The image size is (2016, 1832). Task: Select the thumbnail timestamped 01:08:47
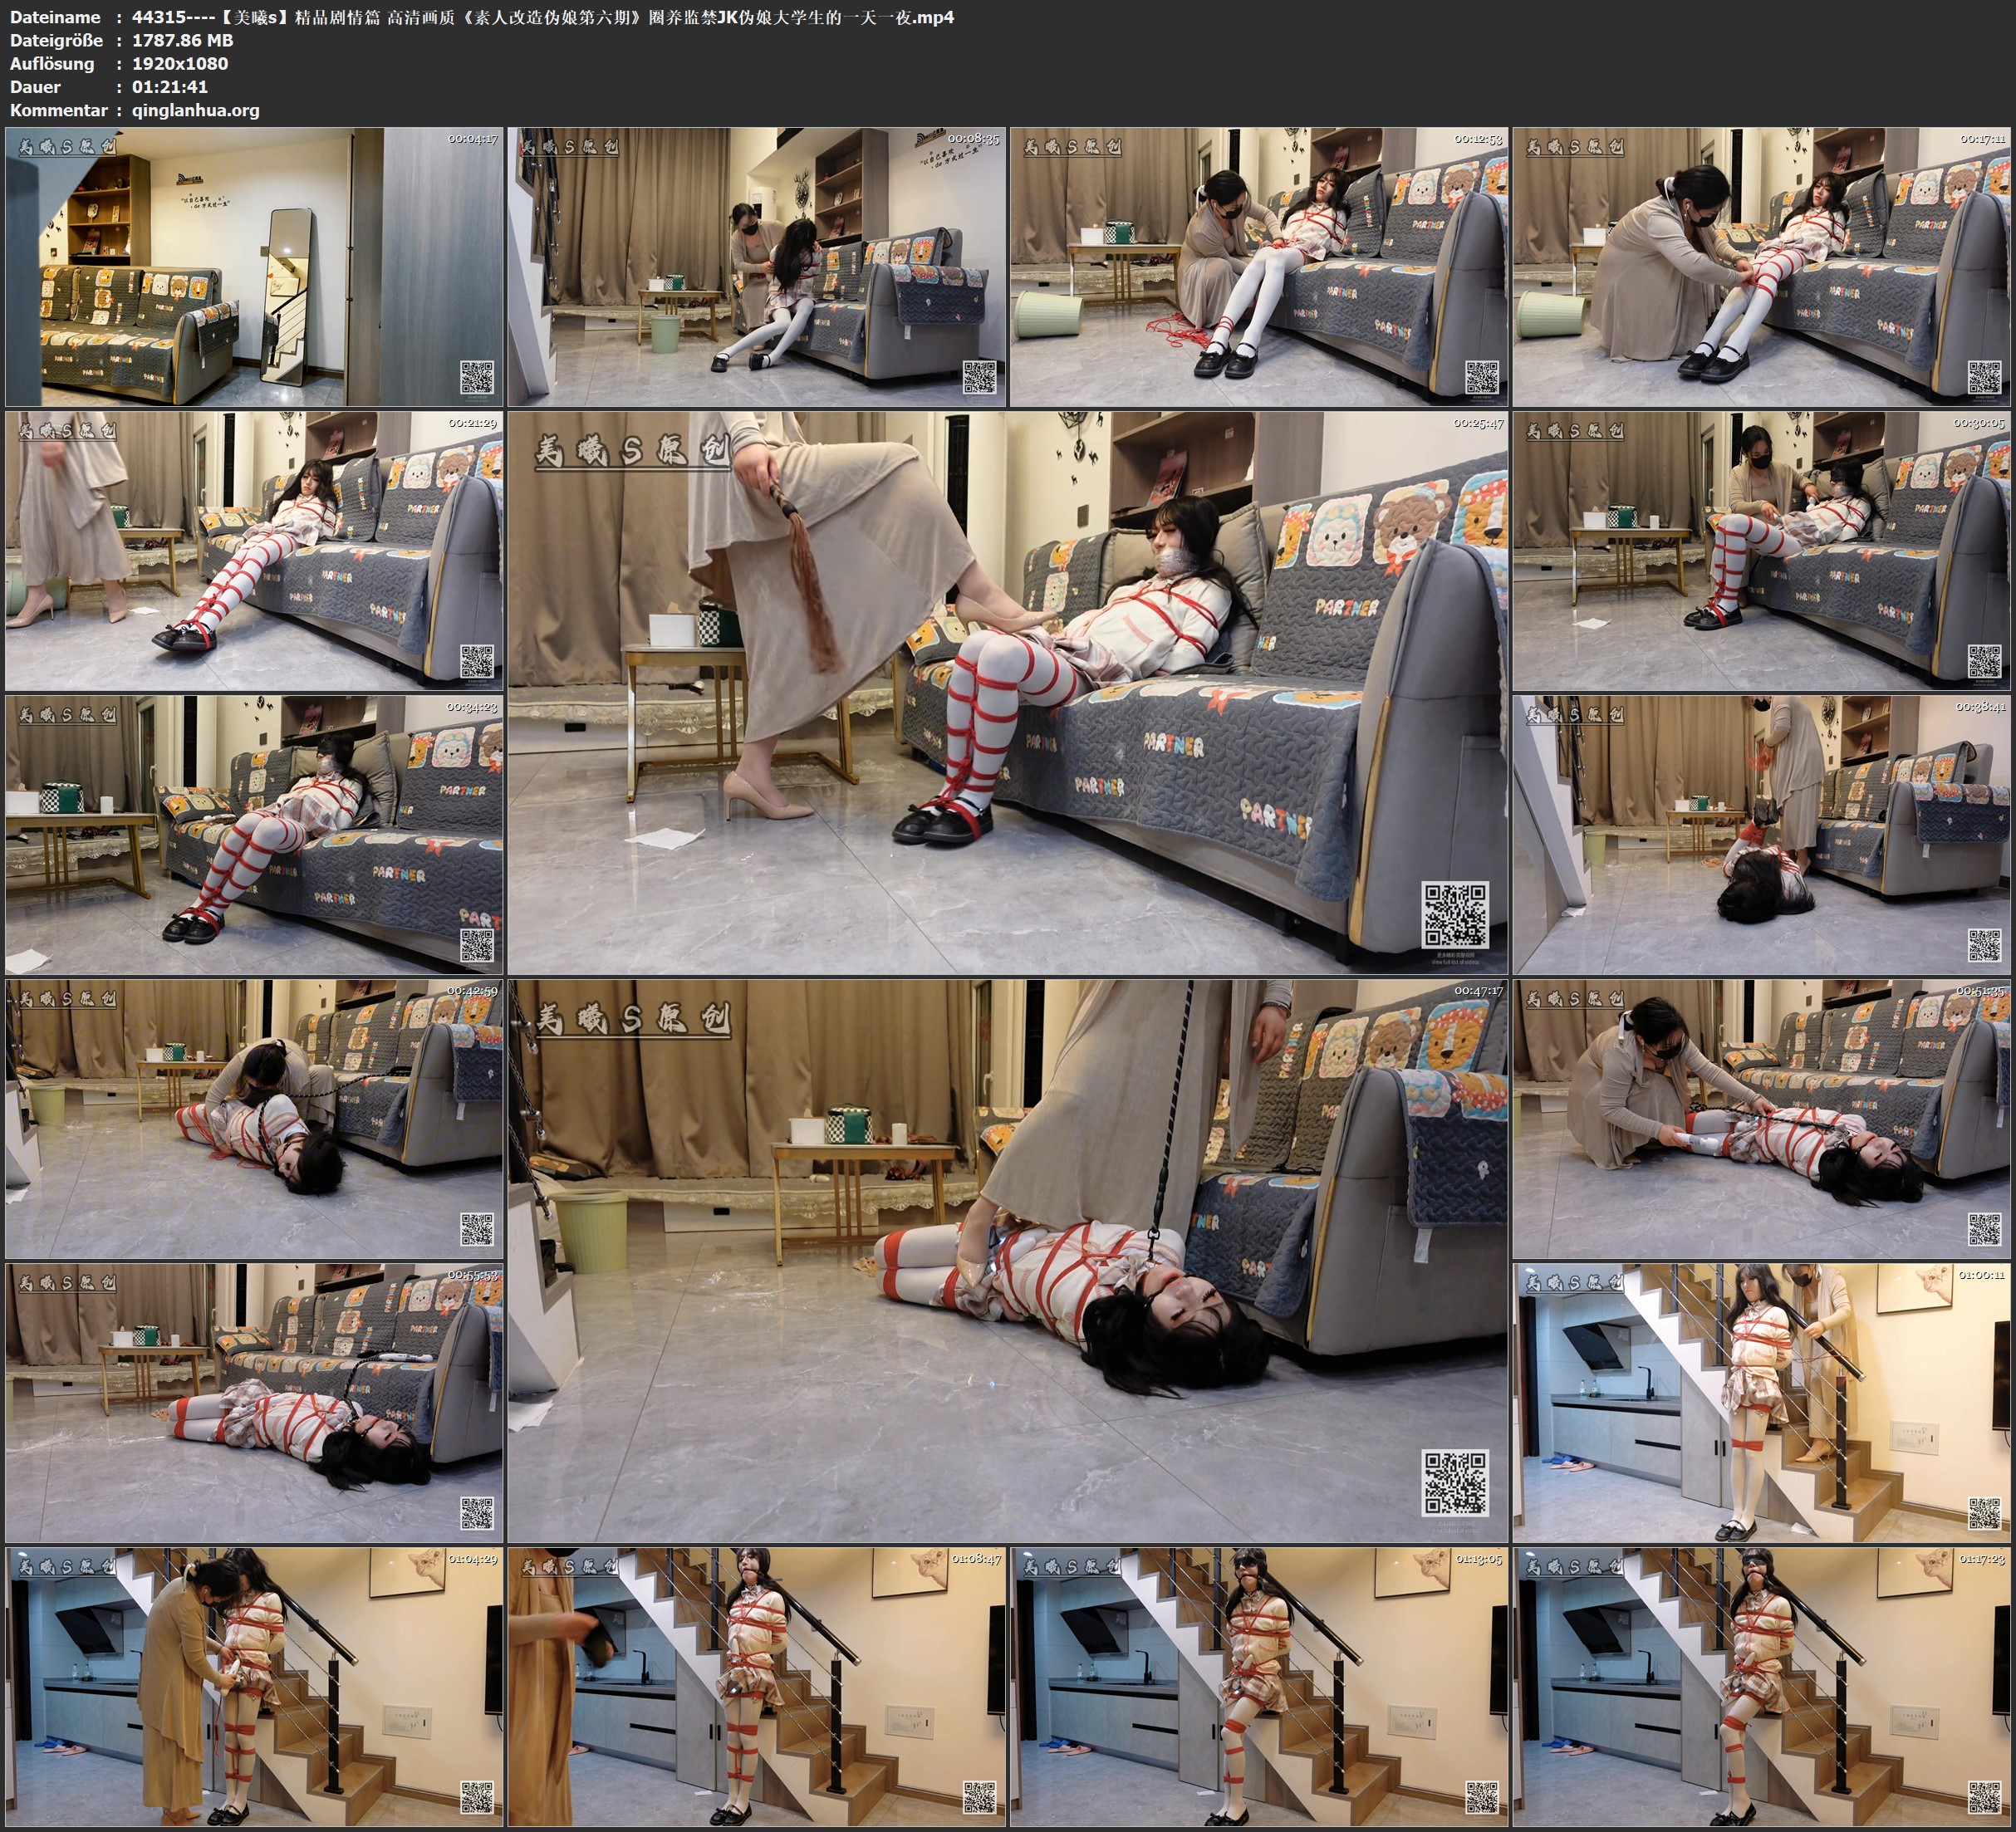[x=756, y=1686]
